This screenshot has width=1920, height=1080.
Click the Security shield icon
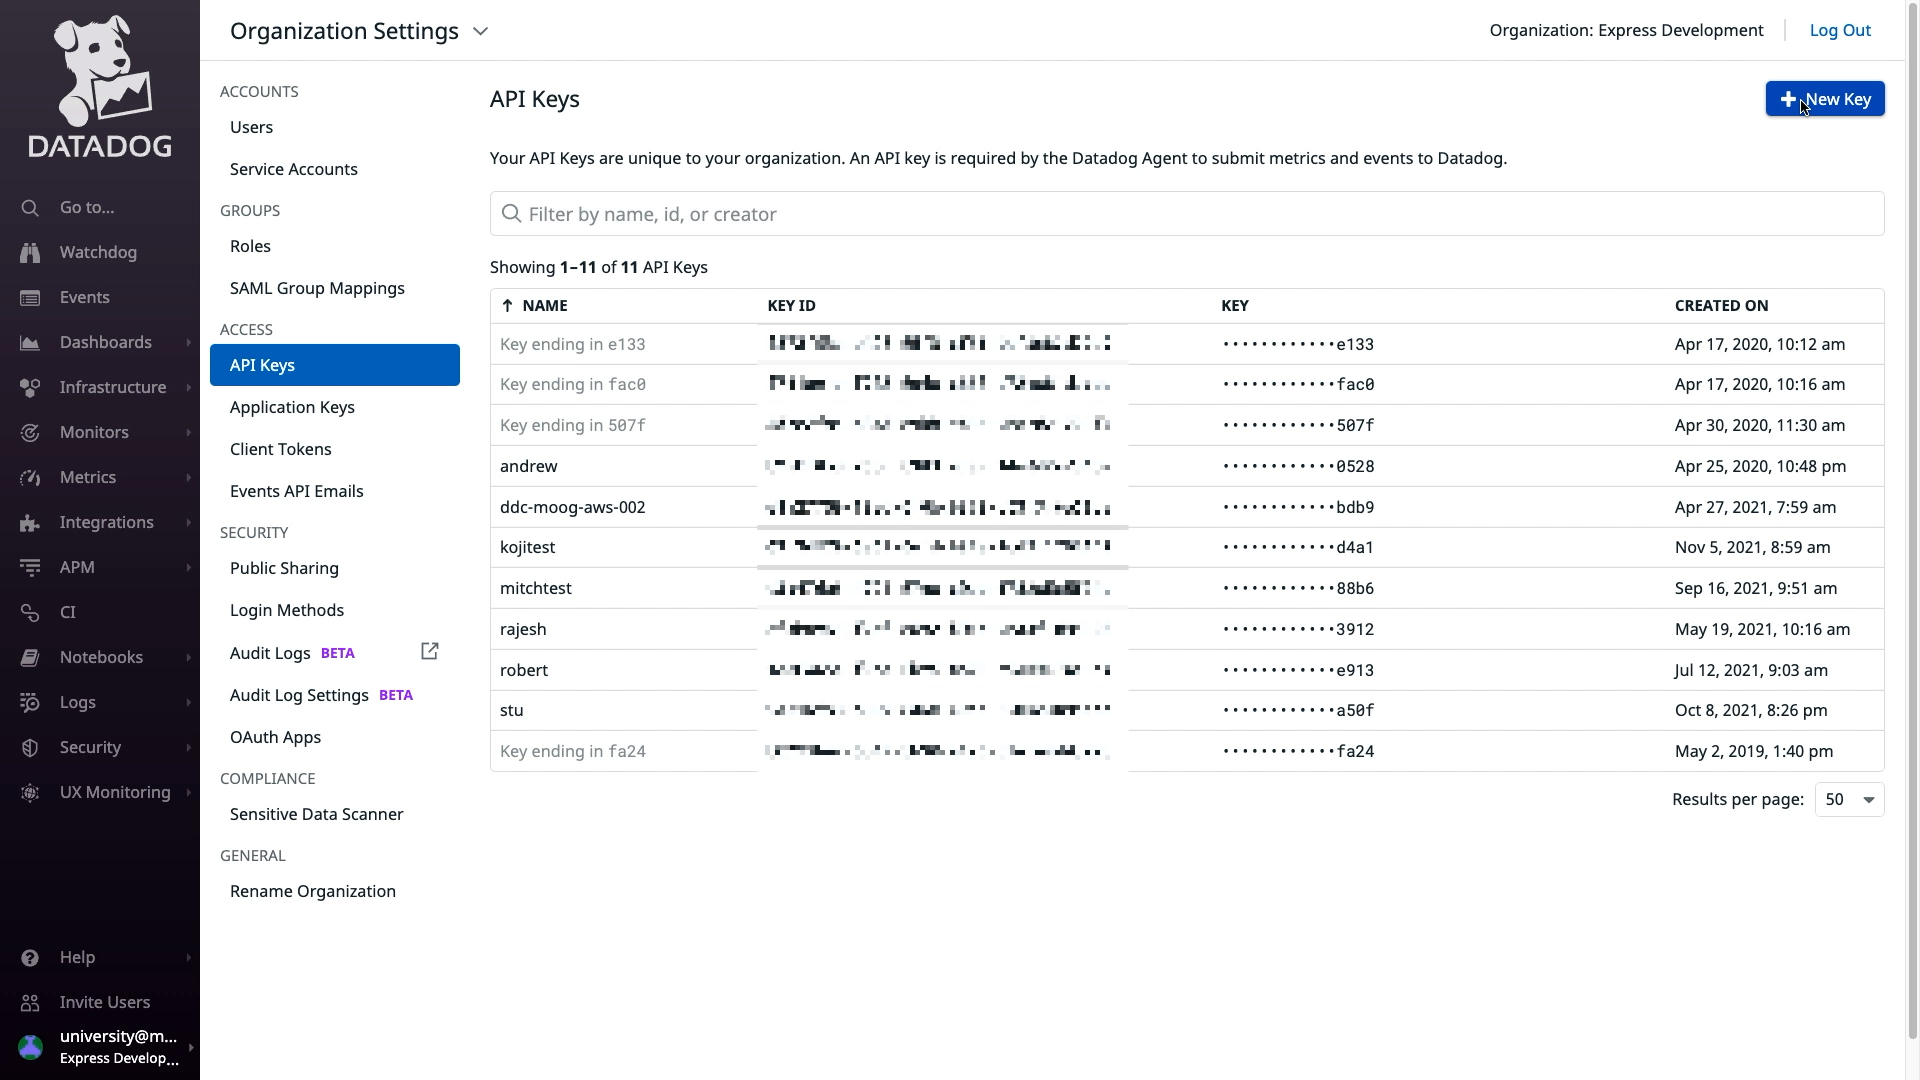tap(30, 748)
